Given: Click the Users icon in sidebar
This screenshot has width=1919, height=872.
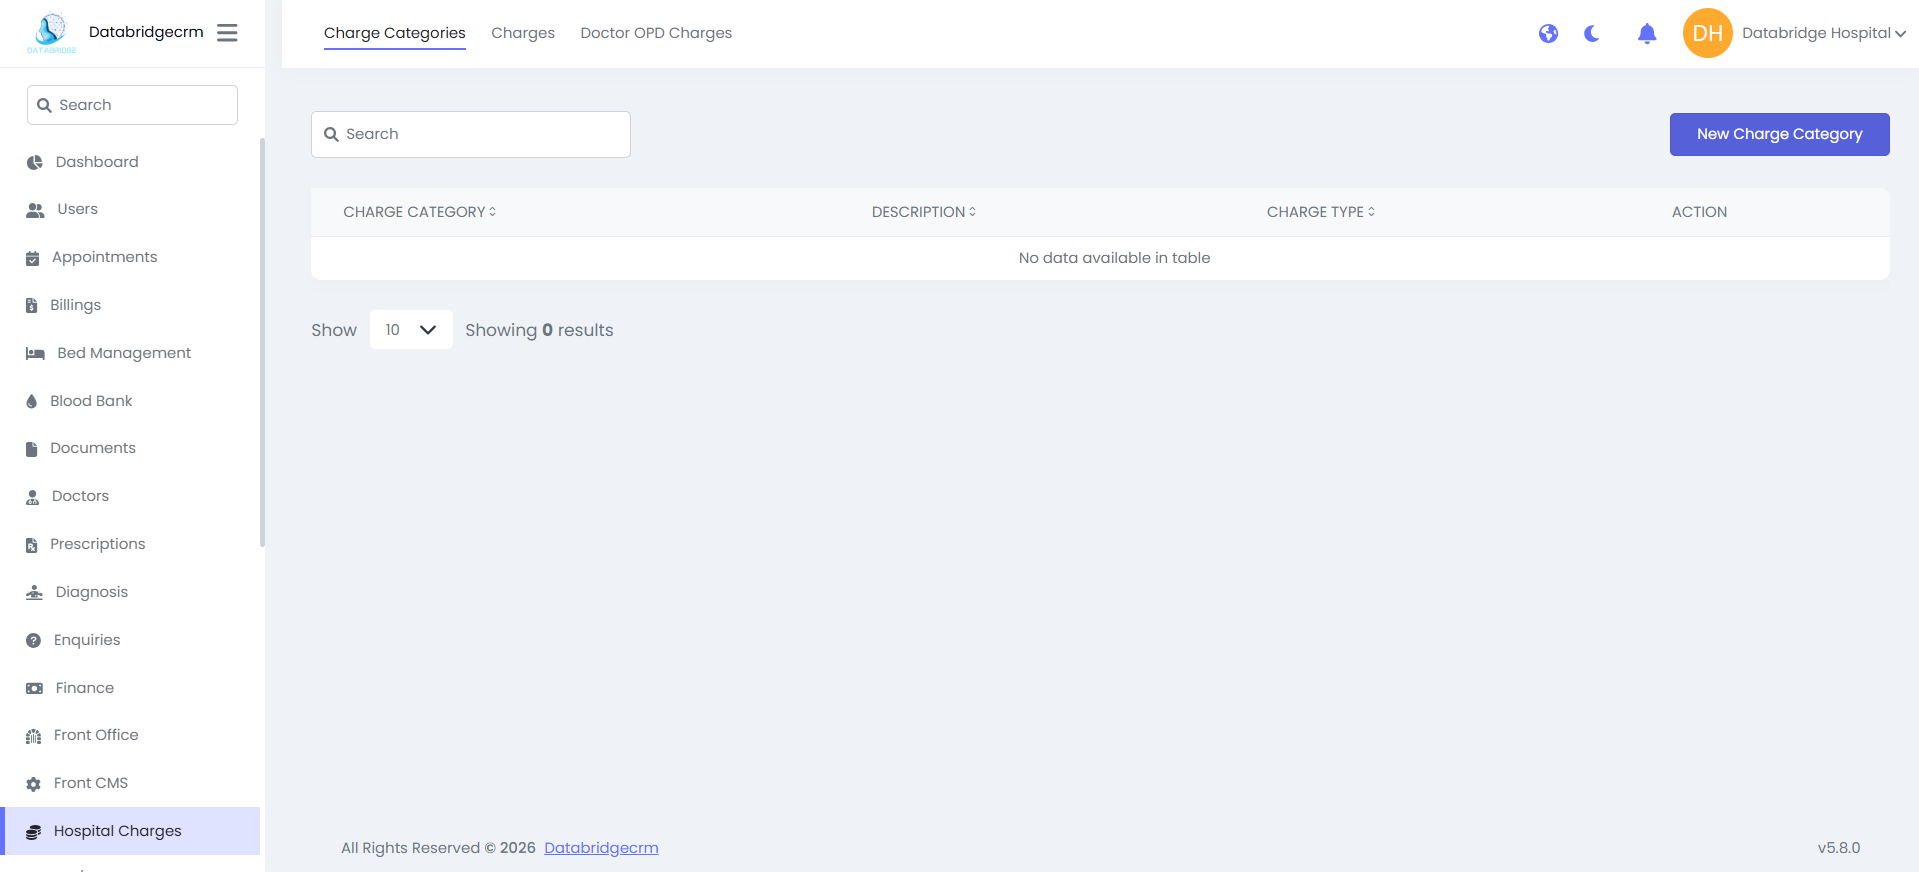Looking at the screenshot, I should point(35,210).
